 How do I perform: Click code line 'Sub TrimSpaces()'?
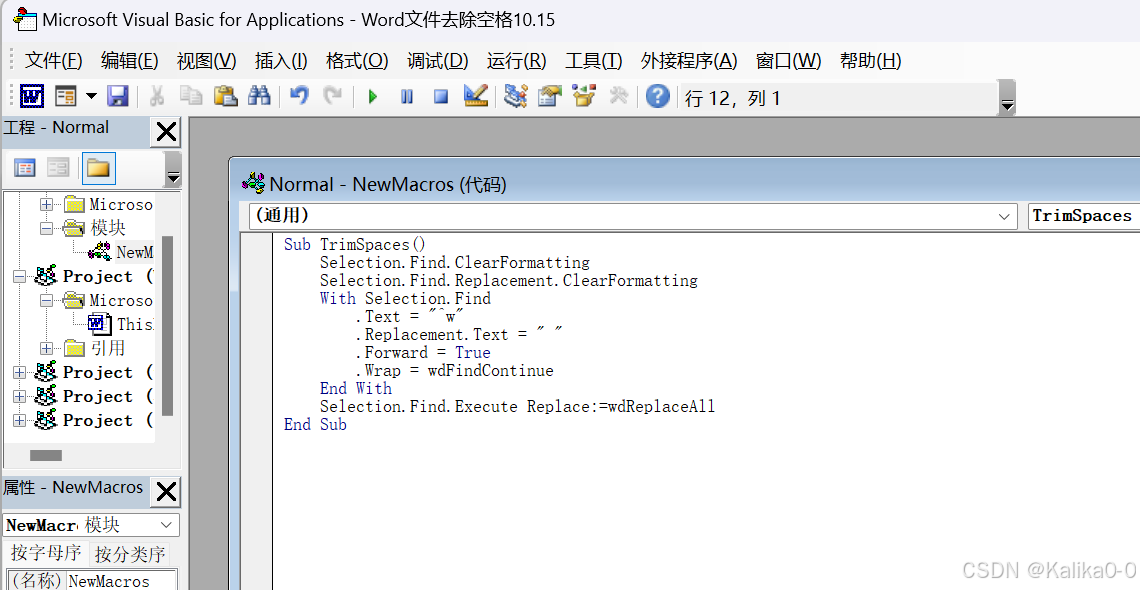pyautogui.click(x=355, y=244)
